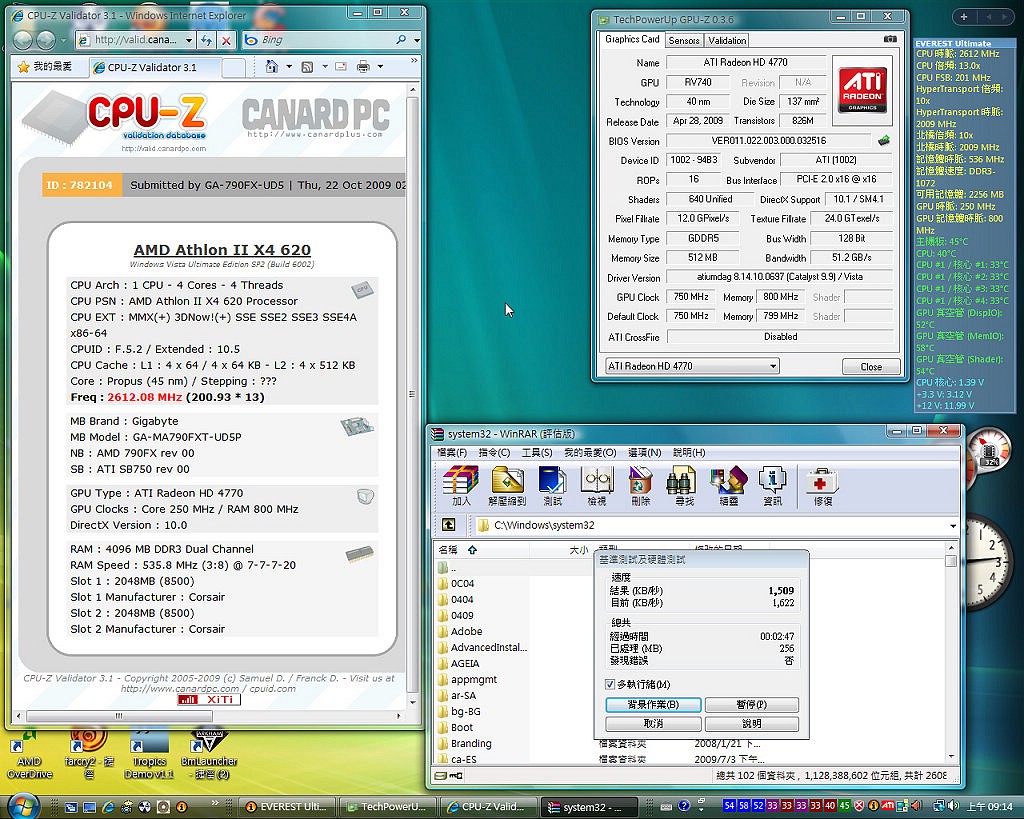The height and width of the screenshot is (819, 1024).
Task: Click the WinRAR Find (尋找) binoculars icon
Action: pos(684,486)
